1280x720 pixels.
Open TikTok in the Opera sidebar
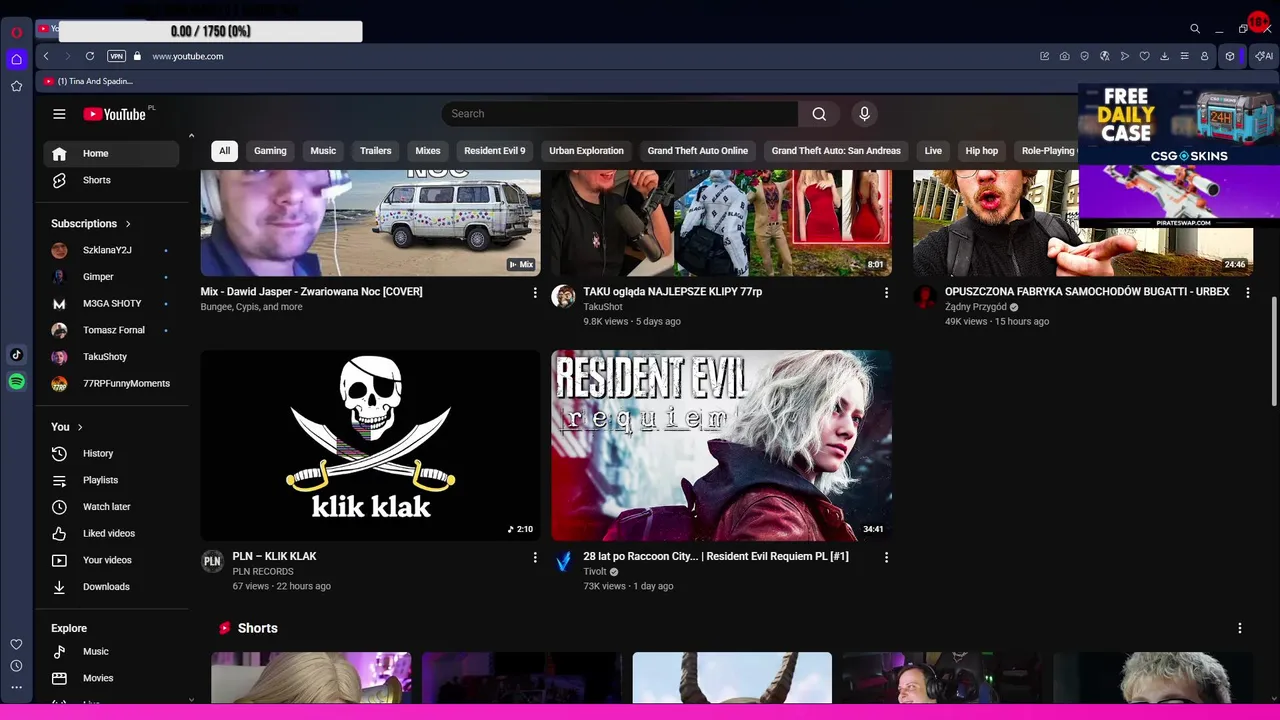16,354
